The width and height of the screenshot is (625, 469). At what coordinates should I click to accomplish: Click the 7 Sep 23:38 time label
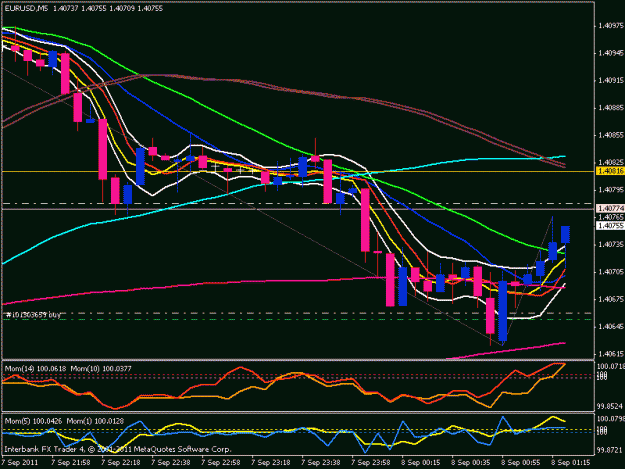click(x=320, y=463)
